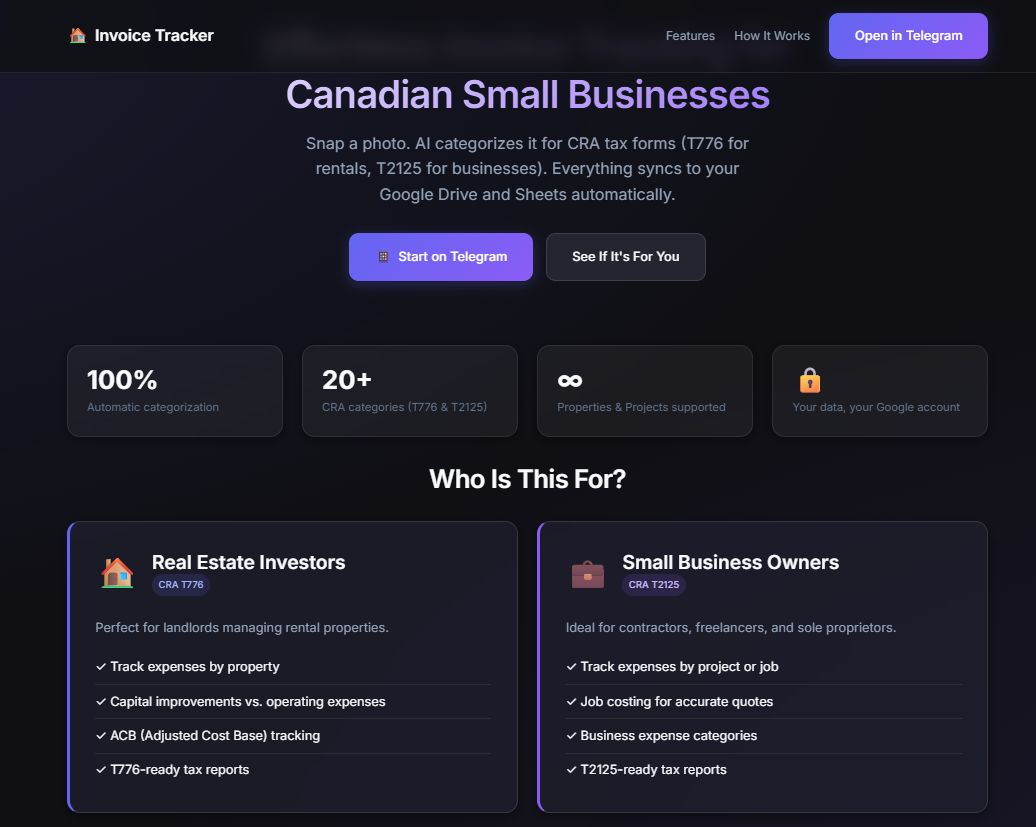This screenshot has width=1036, height=827.
Task: Select the CRA T2125 badge
Action: tap(653, 585)
